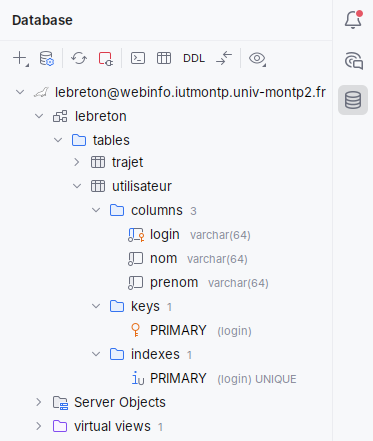Collapse the utilisateur table
Image resolution: width=373 pixels, height=441 pixels.
[x=77, y=186]
